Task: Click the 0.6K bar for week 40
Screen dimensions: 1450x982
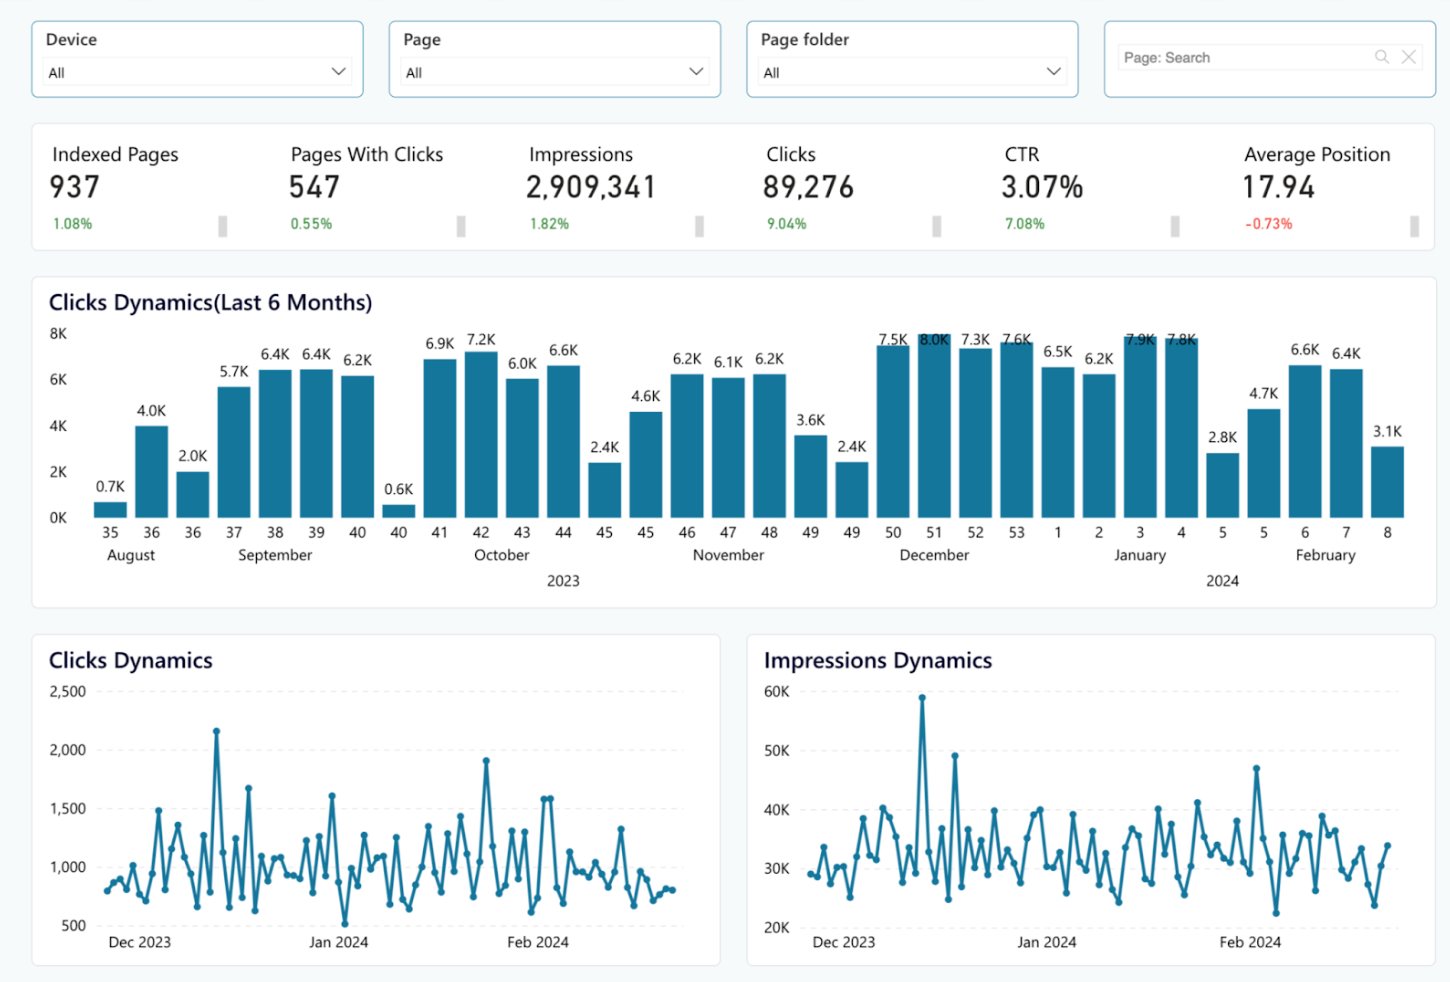Action: [x=399, y=511]
